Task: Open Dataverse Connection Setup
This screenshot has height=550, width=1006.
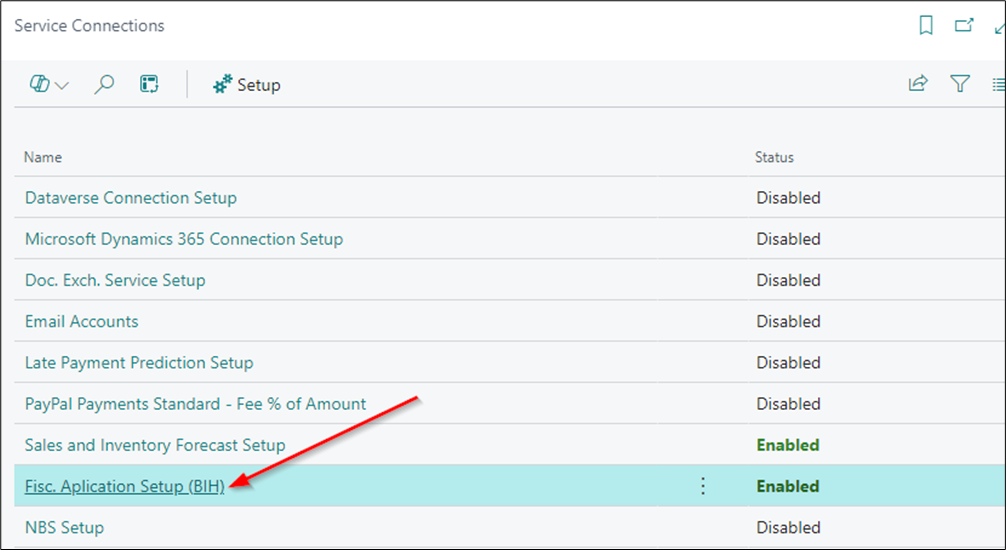Action: 131,198
